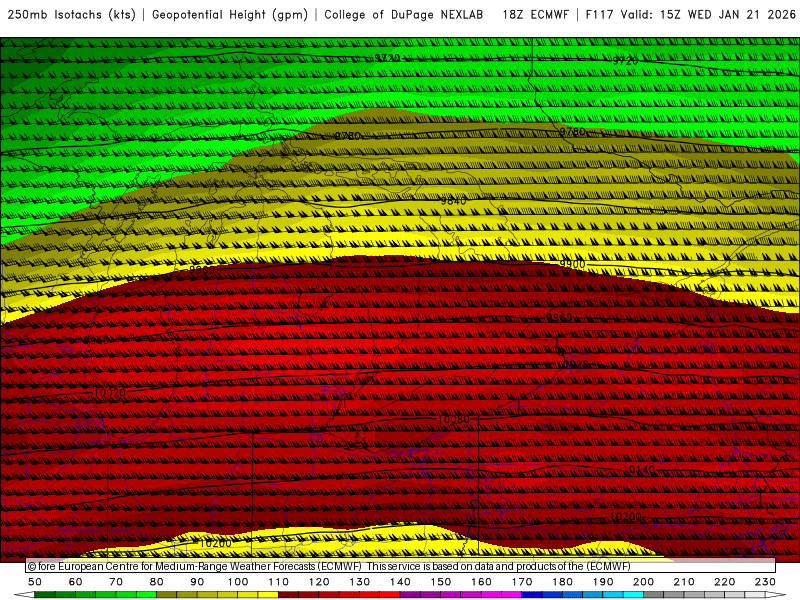Click the legend value 50
Viewport: 800px width, 600px height.
tap(35, 582)
